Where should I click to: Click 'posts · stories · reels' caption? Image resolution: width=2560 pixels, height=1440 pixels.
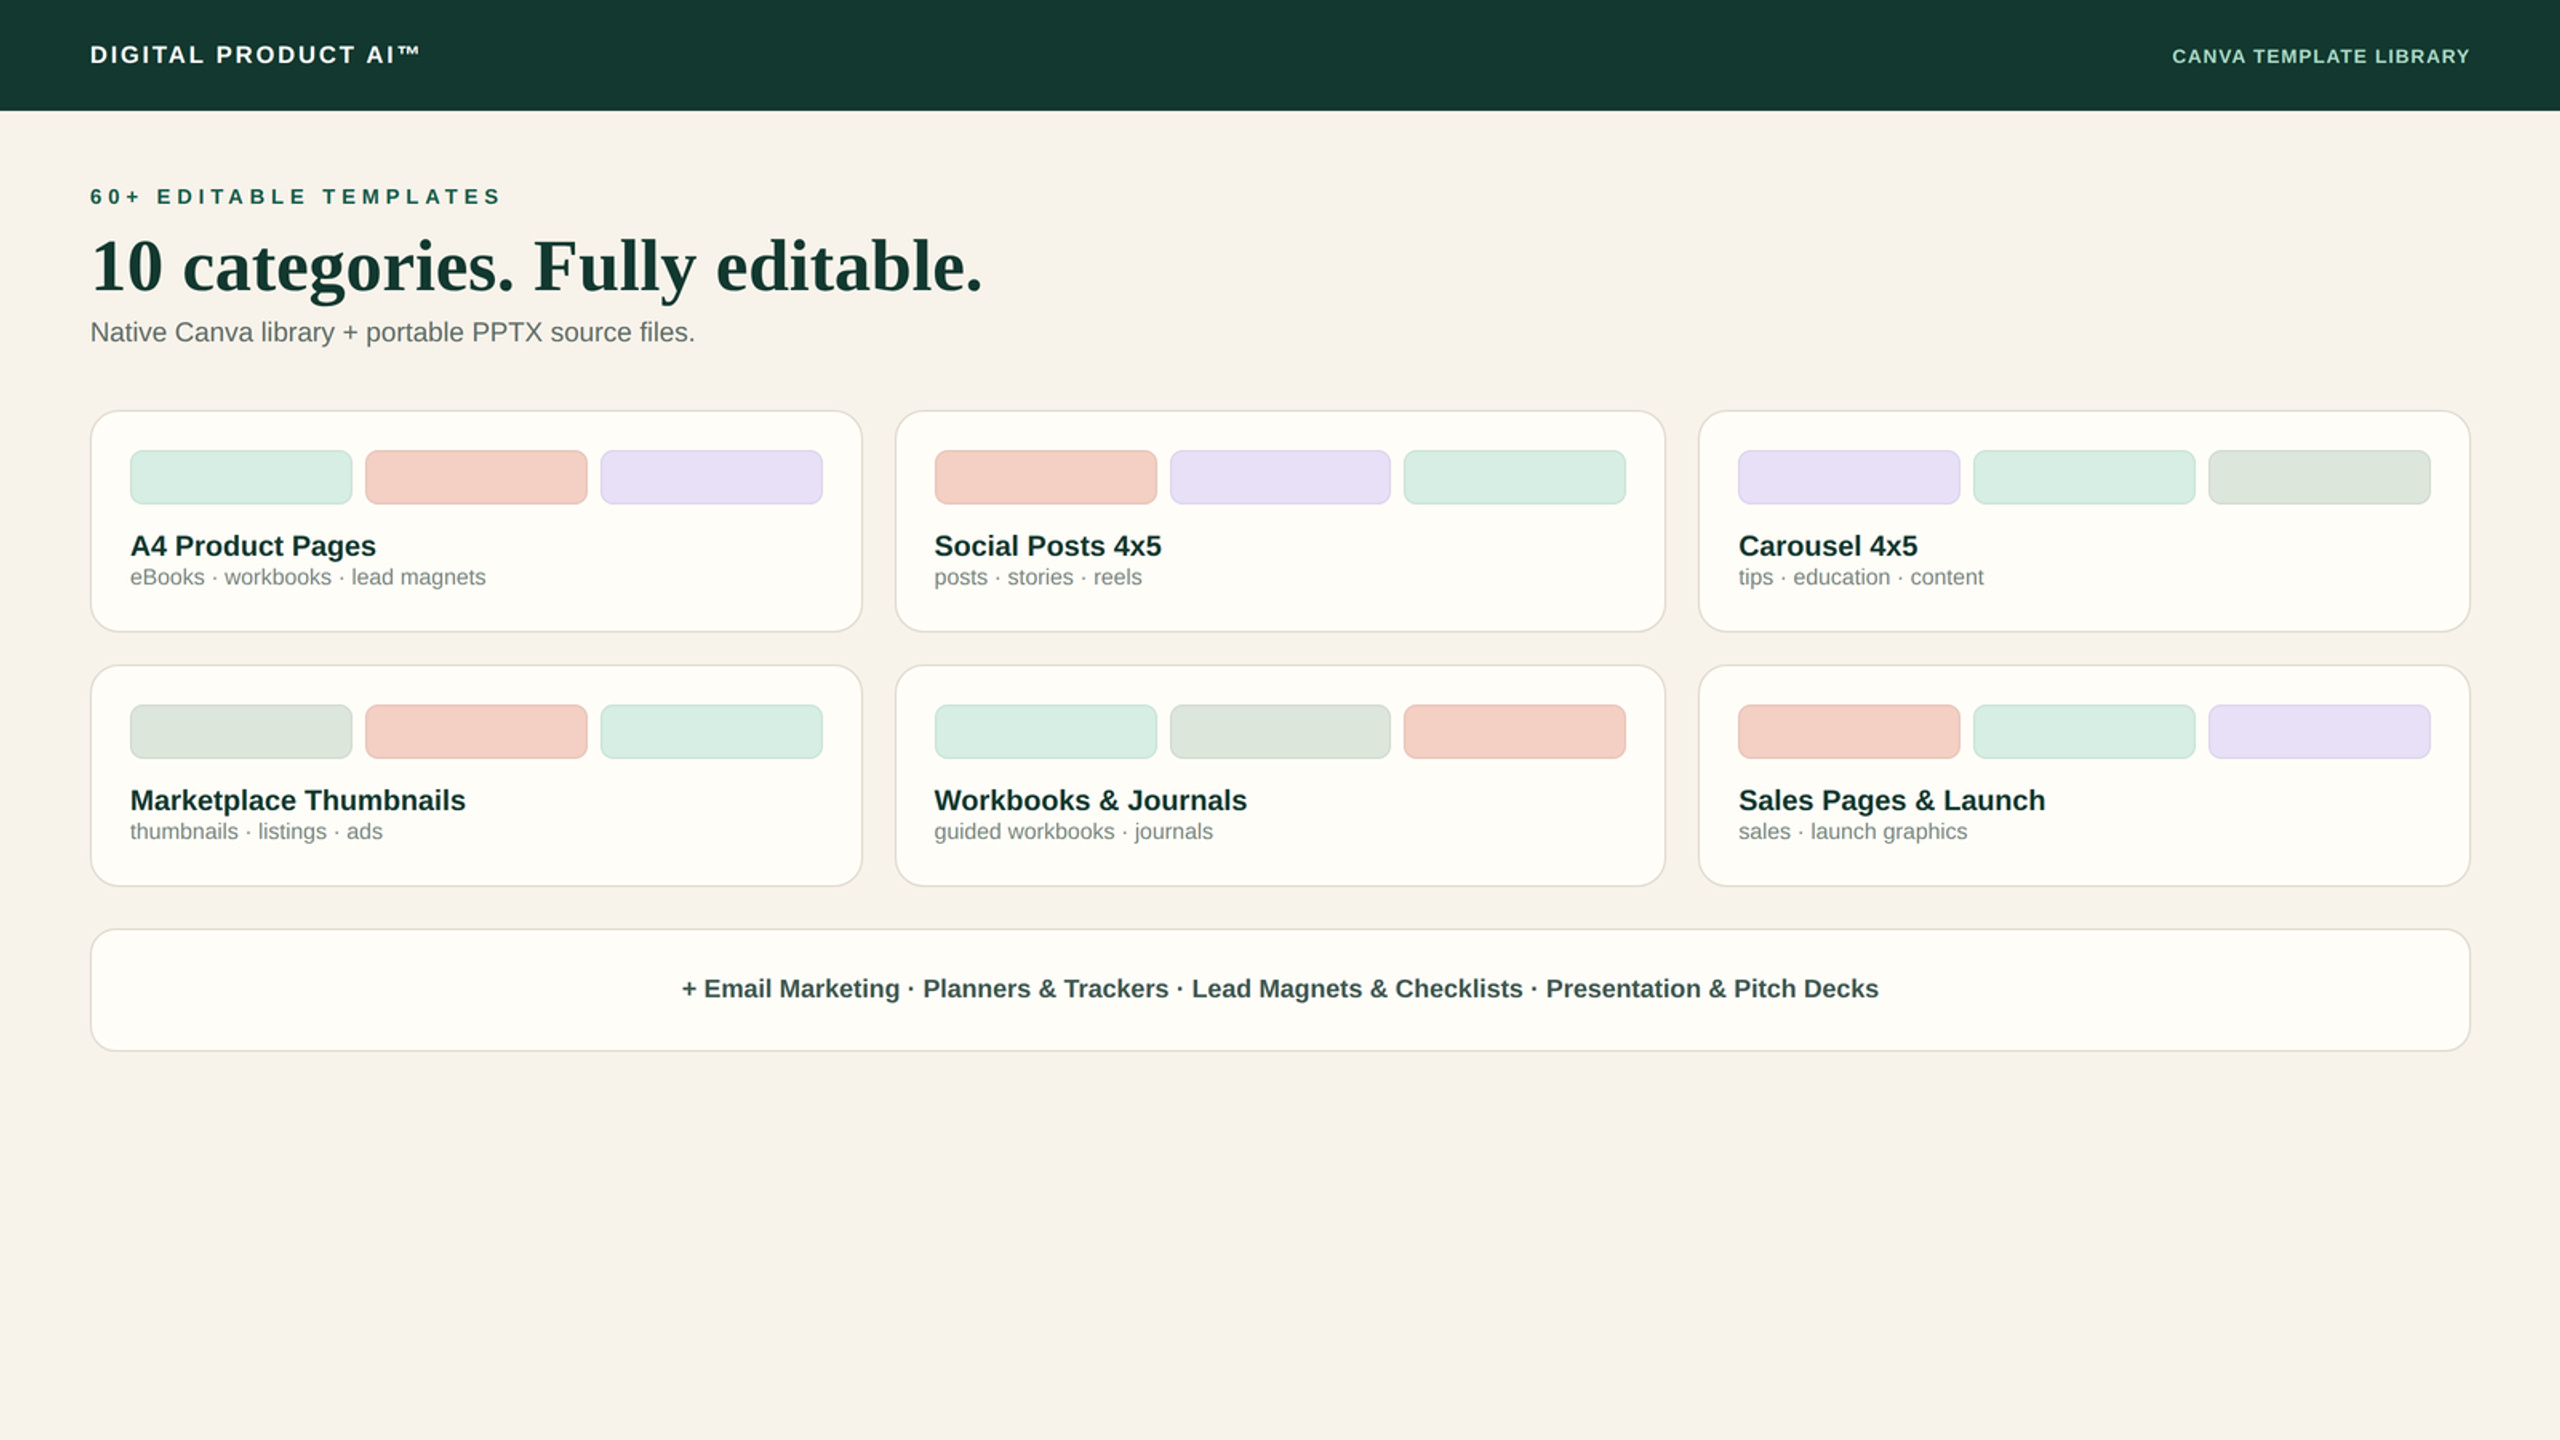click(1037, 577)
